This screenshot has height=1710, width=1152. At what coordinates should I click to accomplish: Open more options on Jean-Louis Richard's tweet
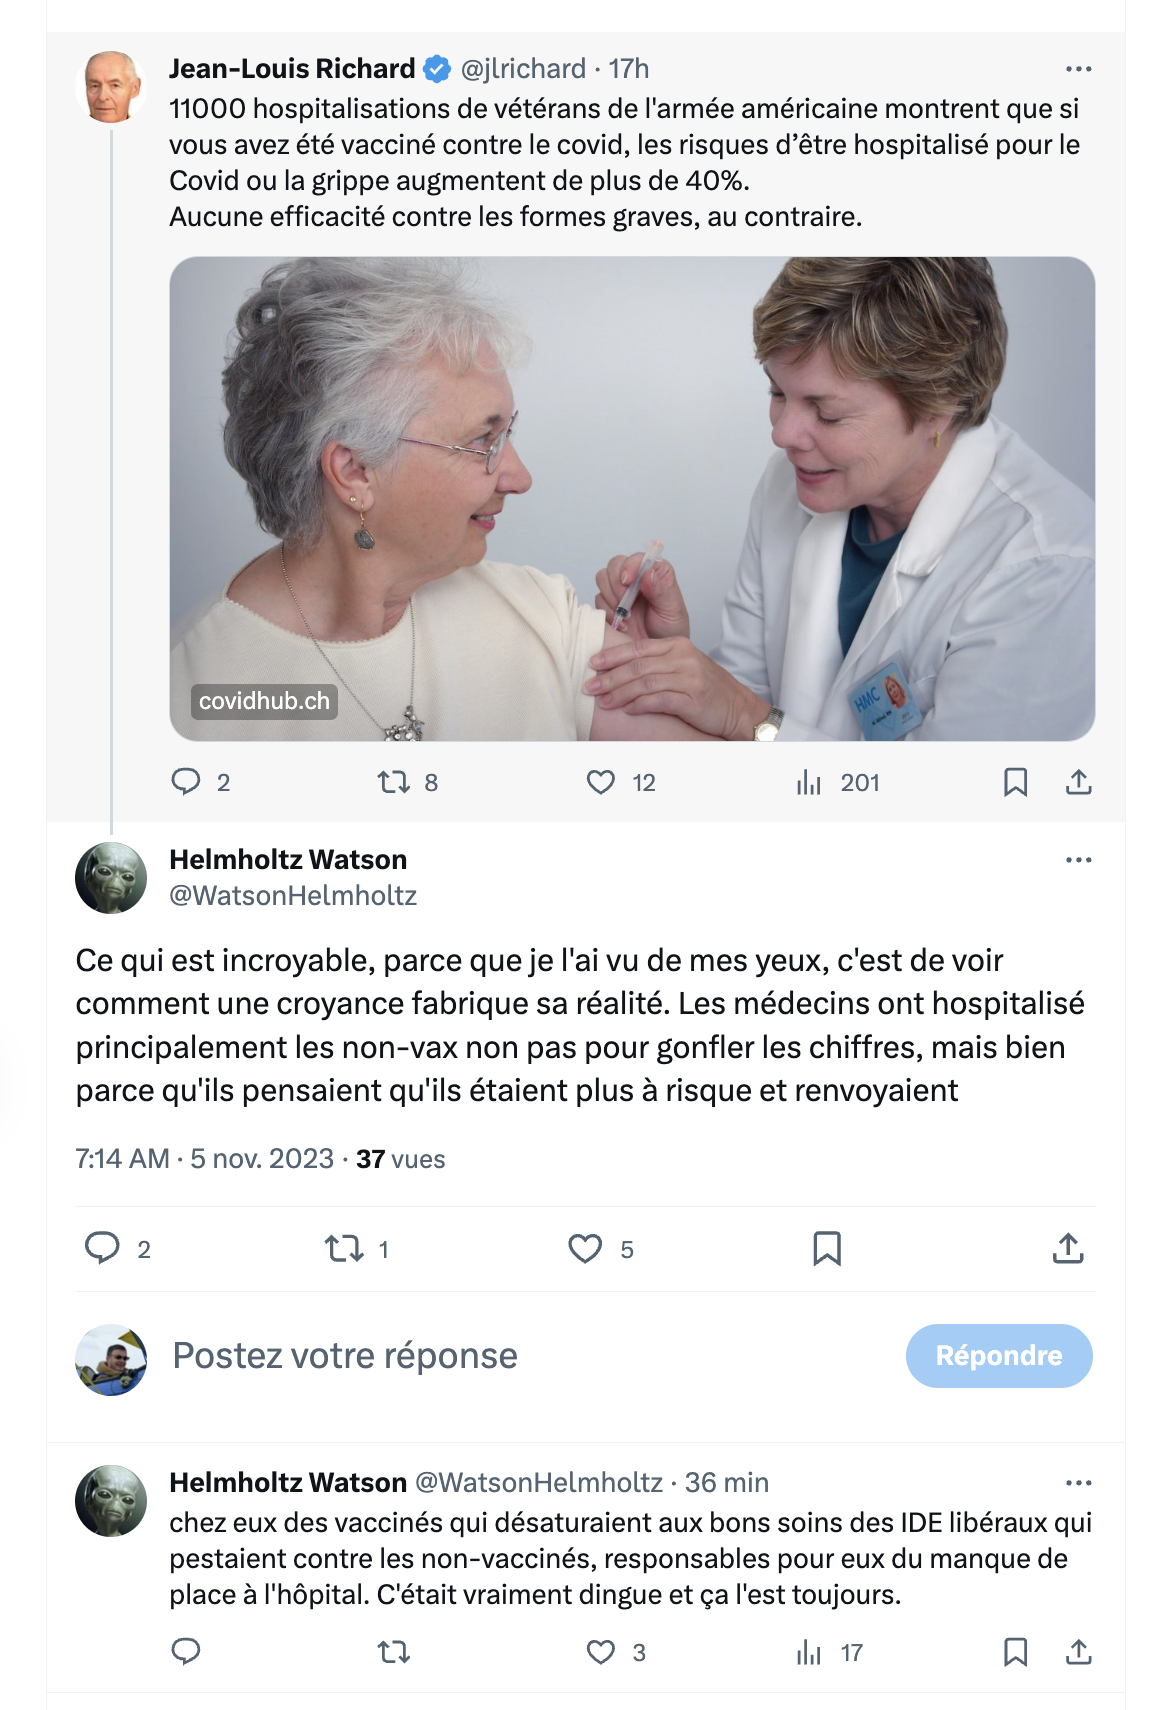1078,69
